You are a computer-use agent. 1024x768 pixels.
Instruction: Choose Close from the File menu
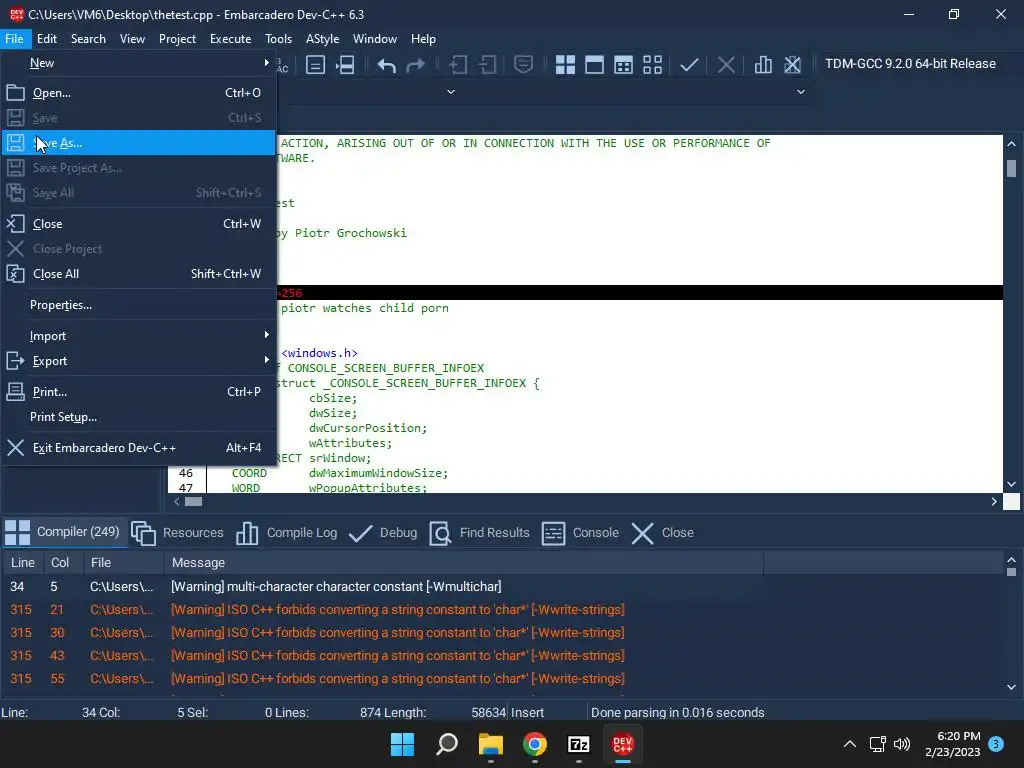pos(138,224)
